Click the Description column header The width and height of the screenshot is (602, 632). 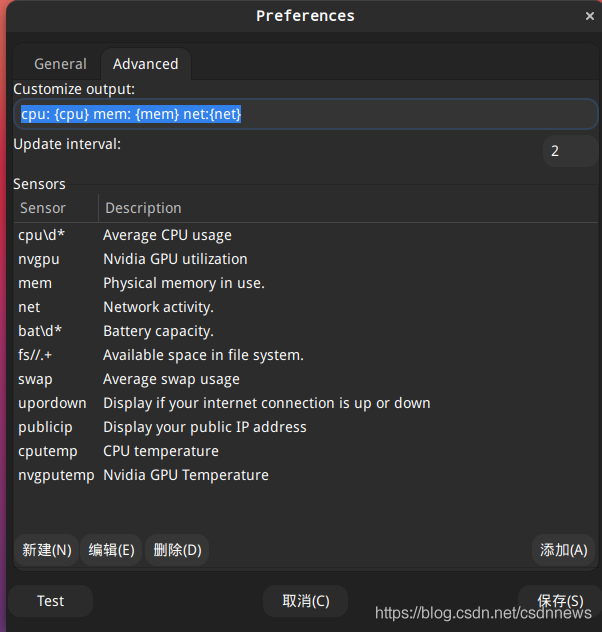143,208
